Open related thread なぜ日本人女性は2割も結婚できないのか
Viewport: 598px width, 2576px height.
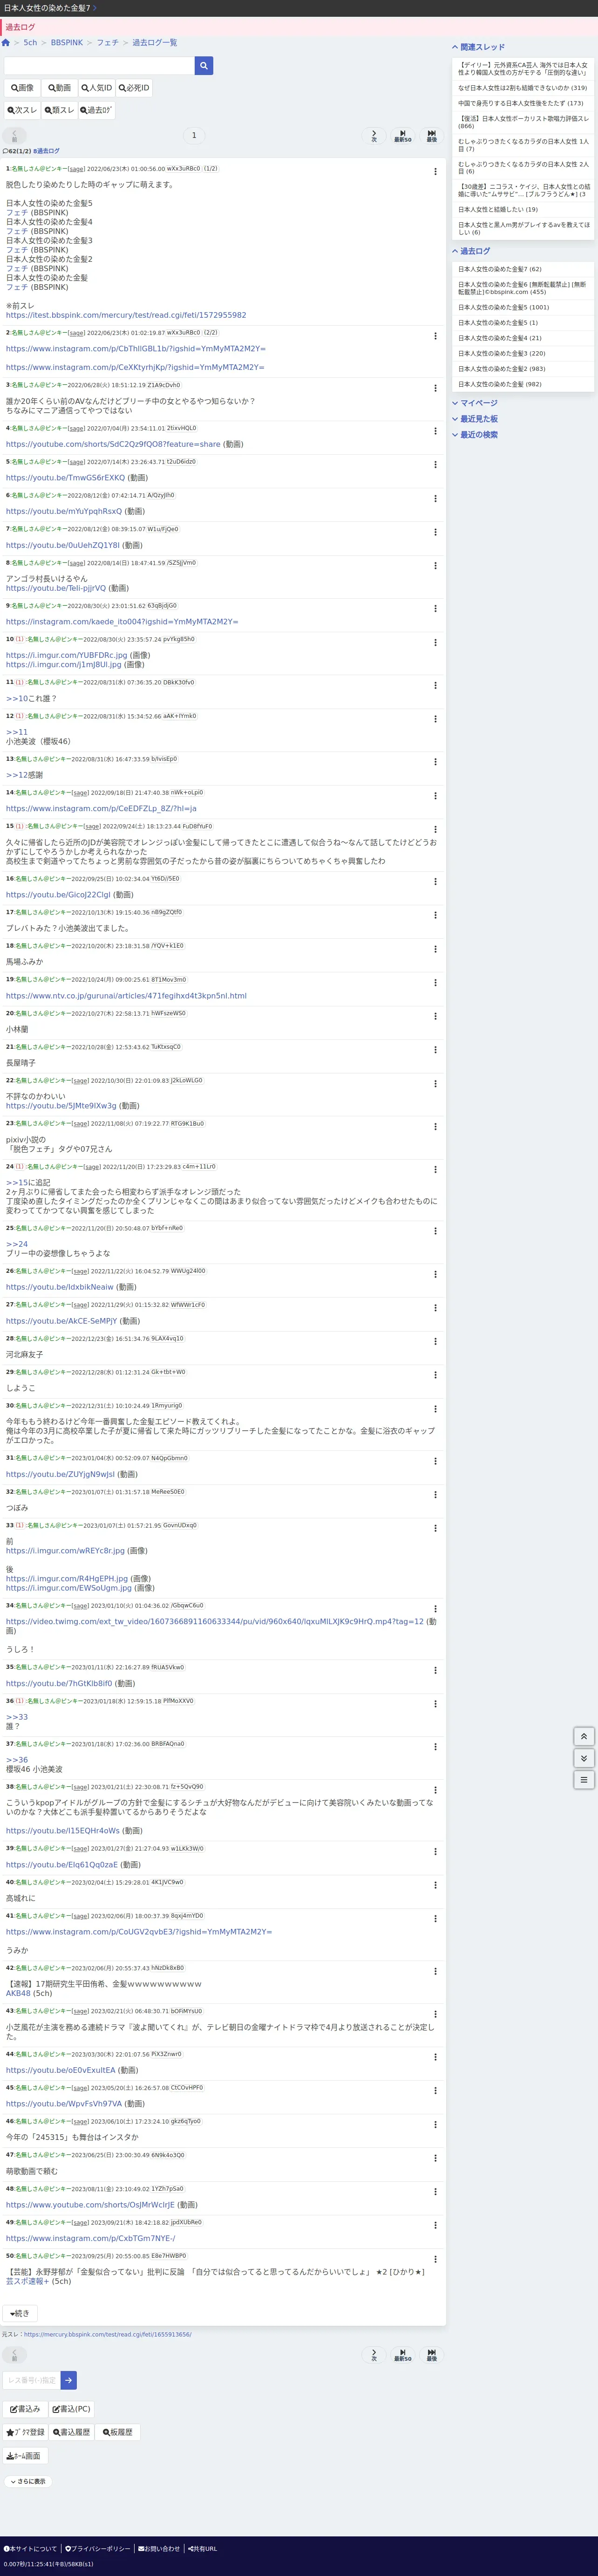[x=522, y=88]
